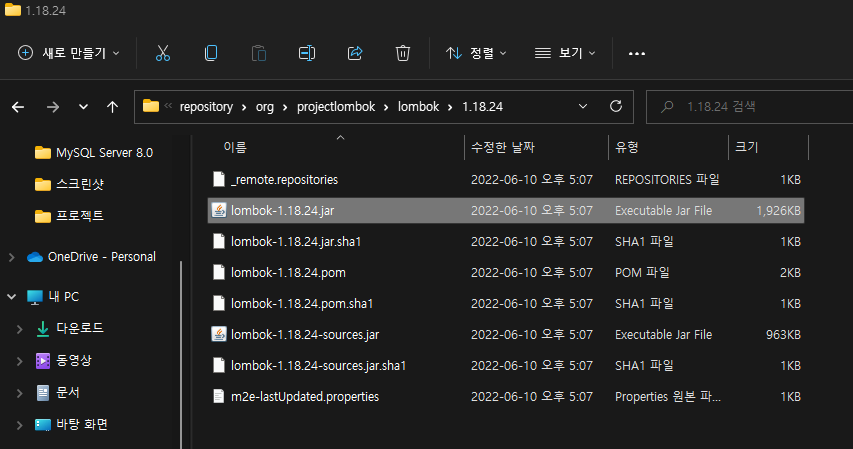Click the jar icon of lombok-1.18.24.jar
Viewport: 853px width, 449px height.
[x=219, y=210]
